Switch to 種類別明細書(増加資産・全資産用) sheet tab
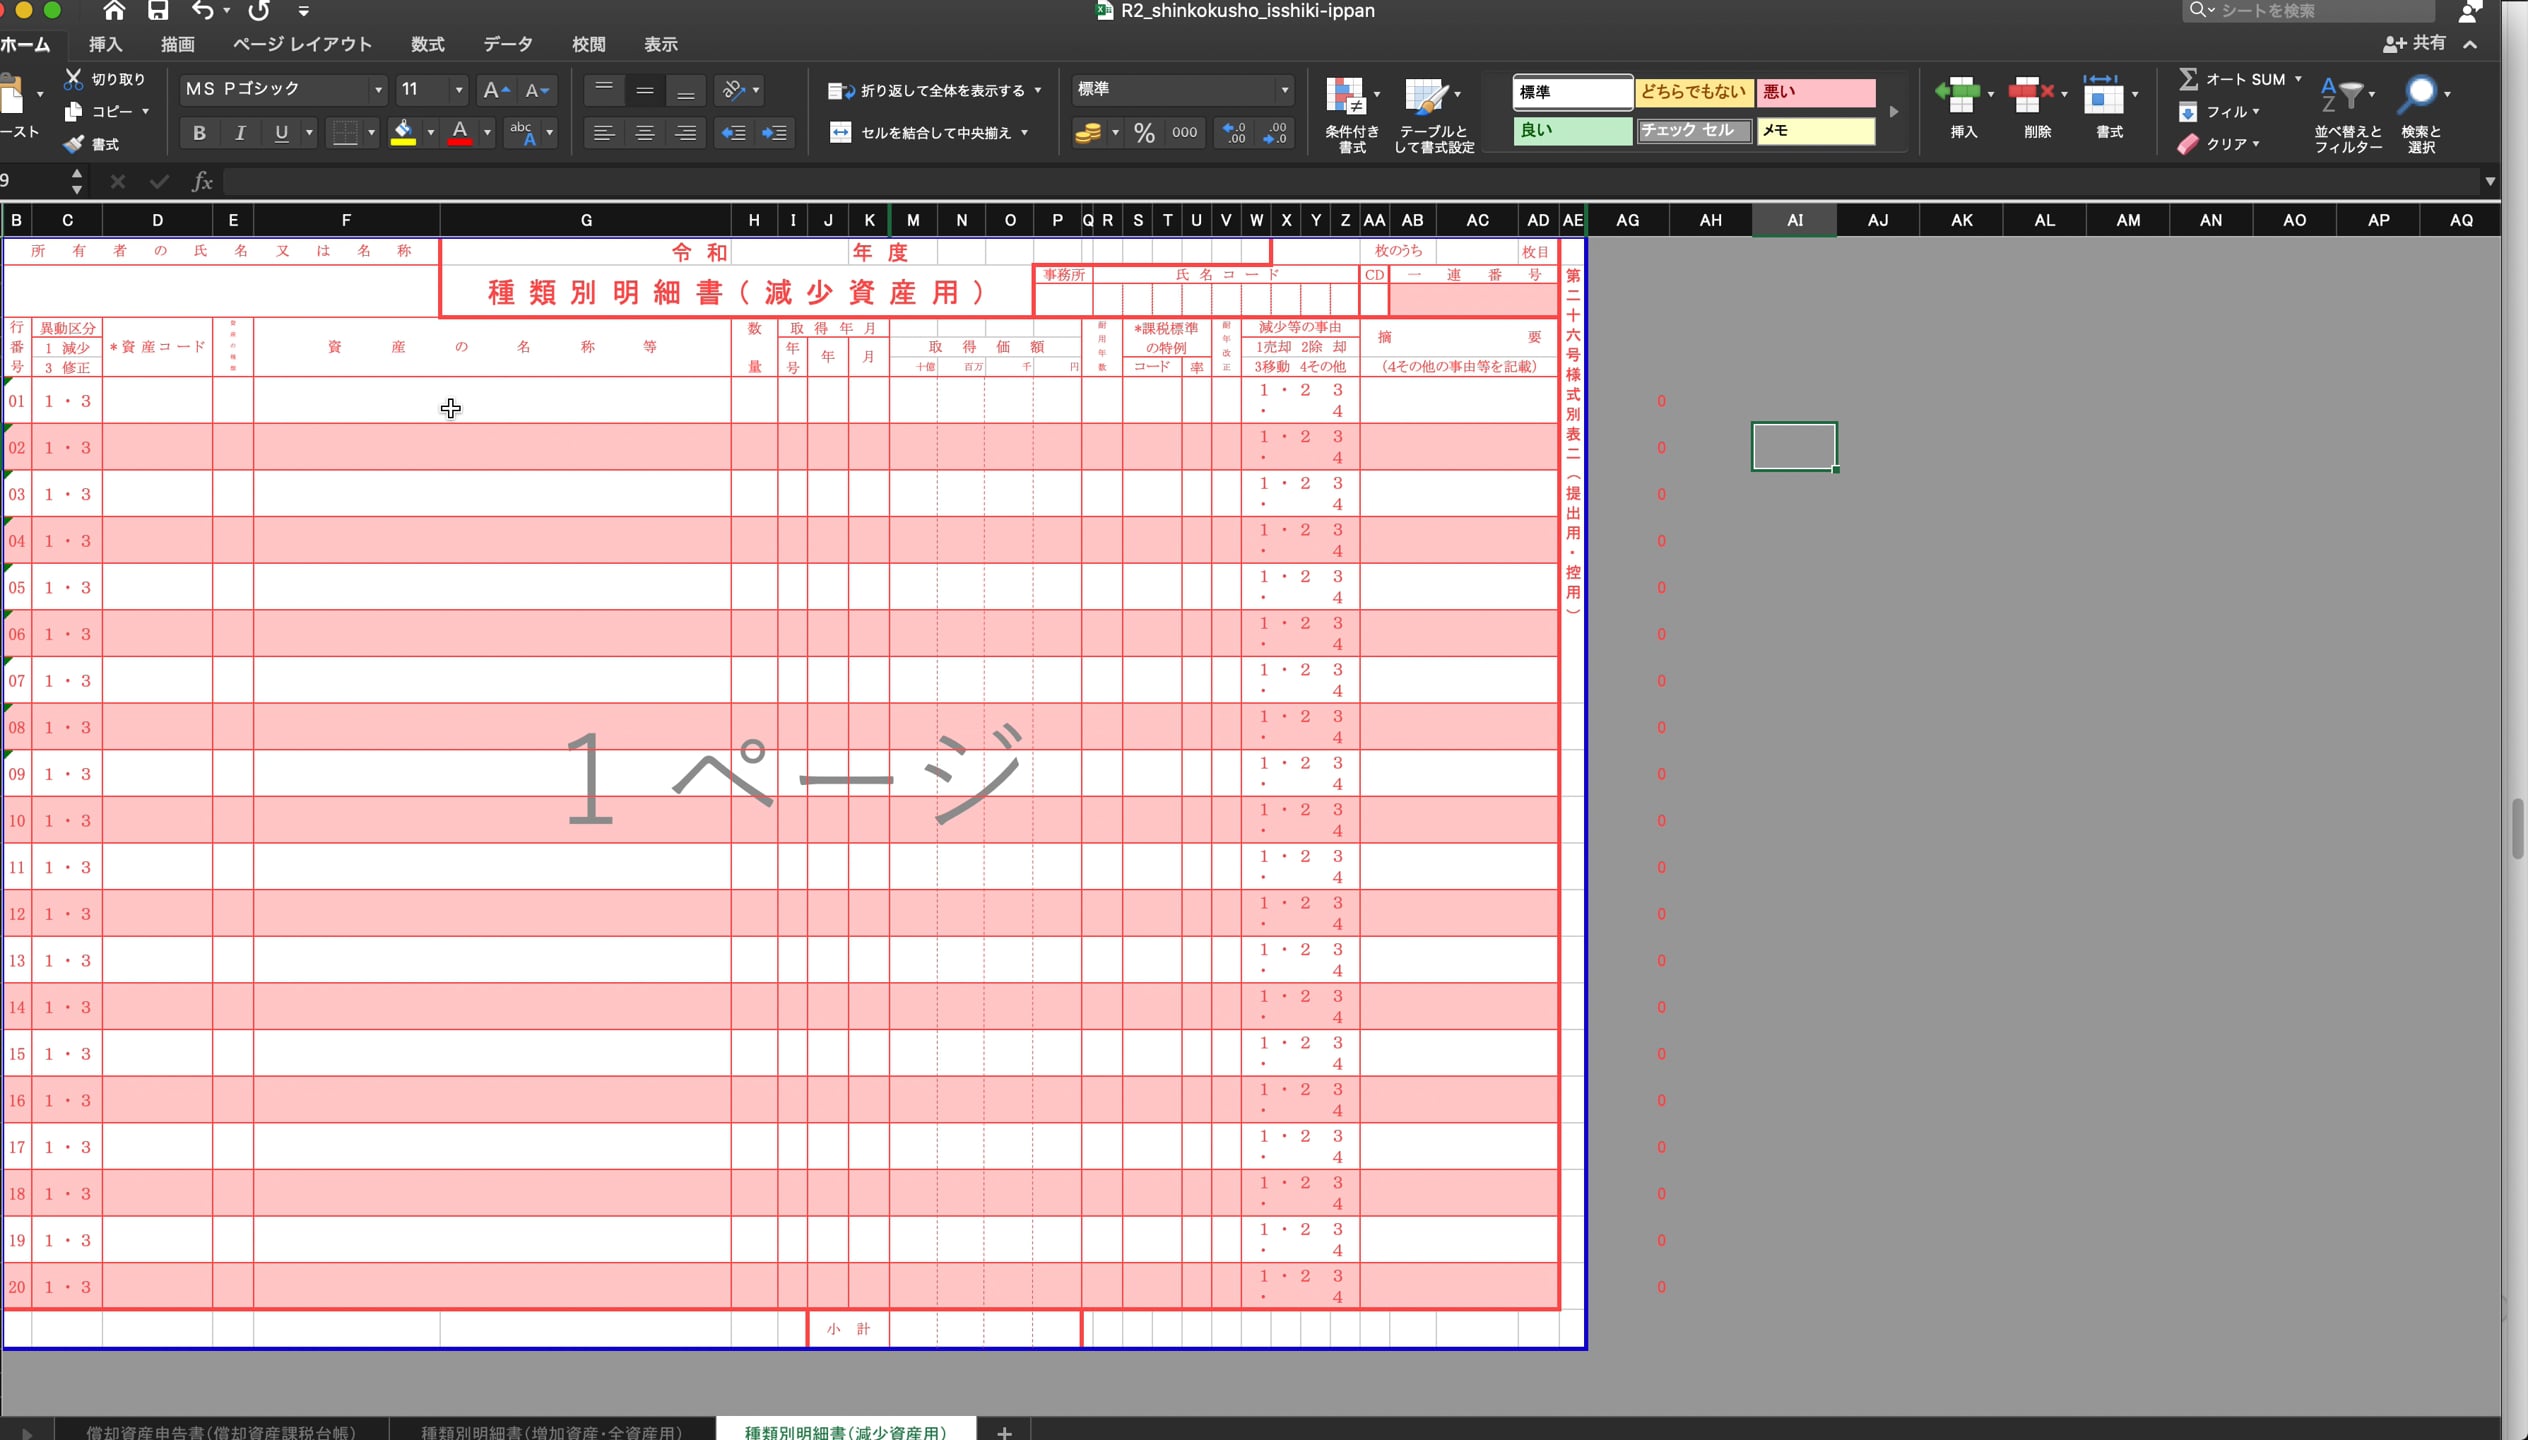Screen dimensions: 2528x1440 point(551,1431)
